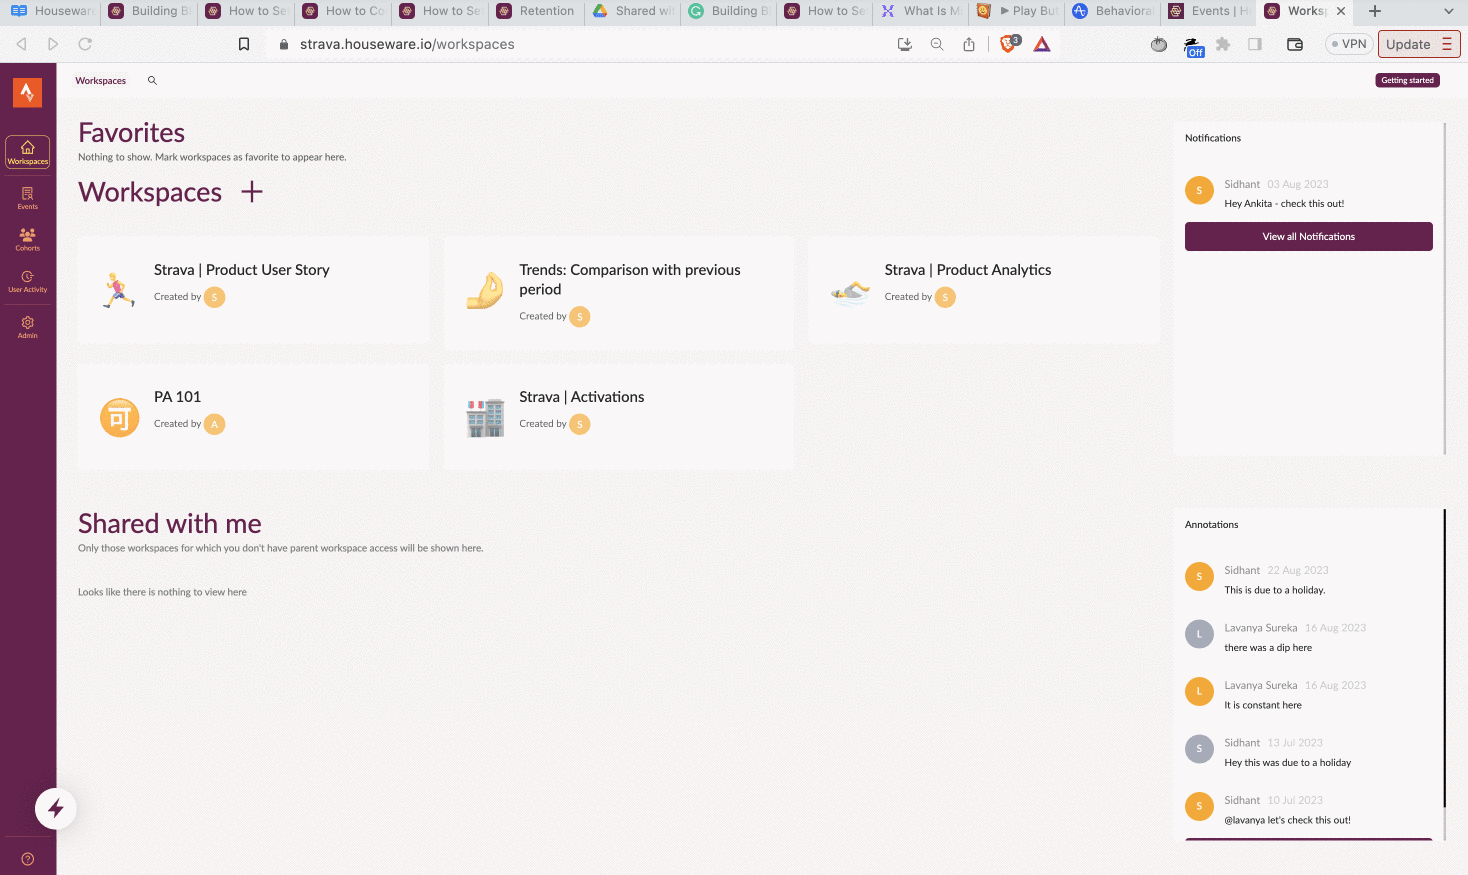Open User Activity in the sidebar

point(27,281)
